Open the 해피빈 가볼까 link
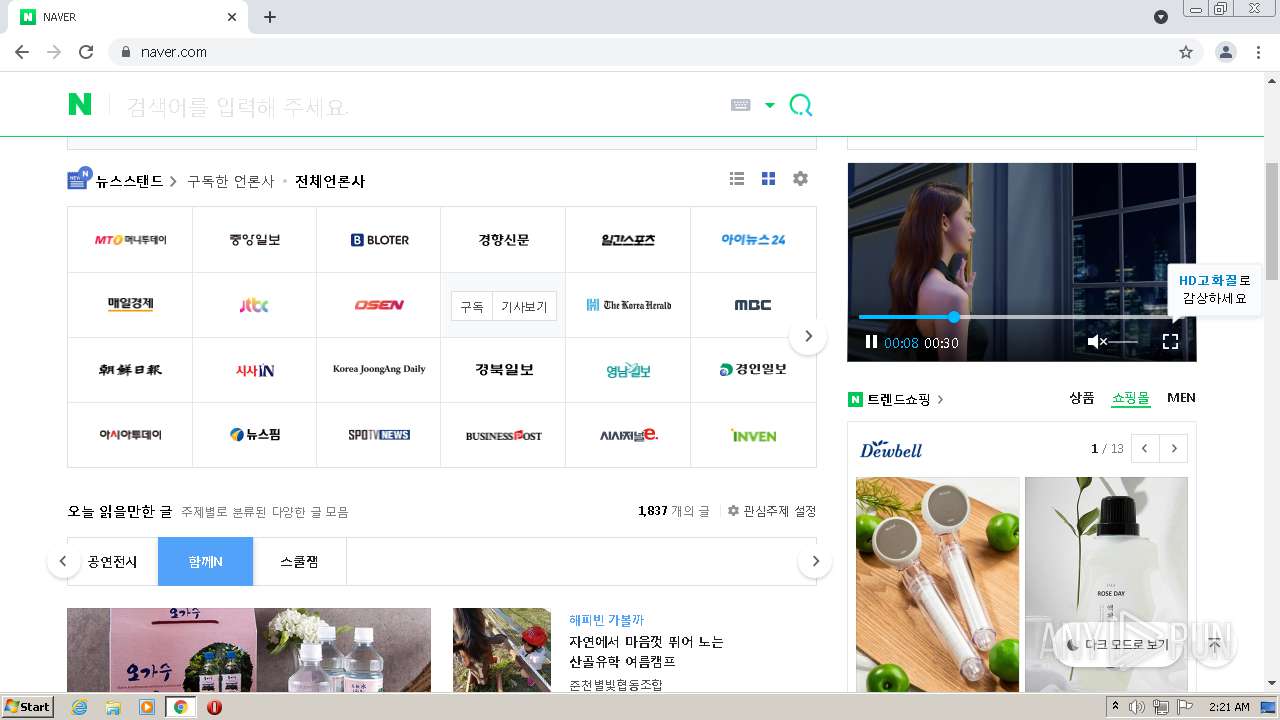The image size is (1280, 720). [606, 620]
